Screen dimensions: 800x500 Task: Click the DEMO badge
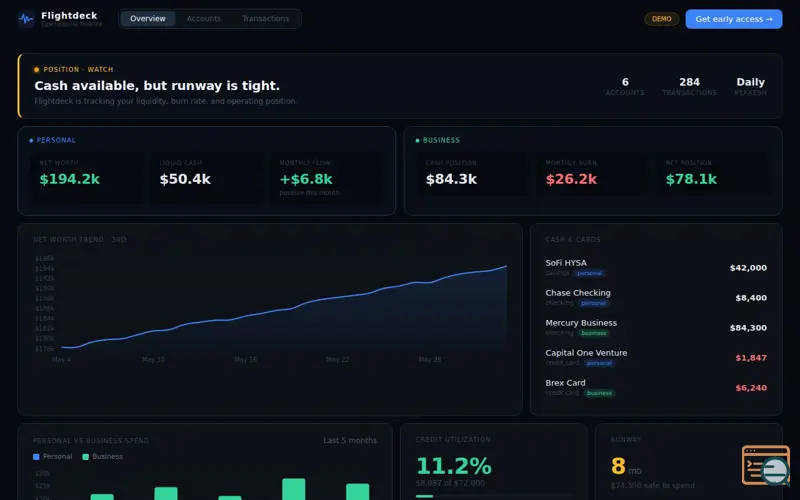661,19
